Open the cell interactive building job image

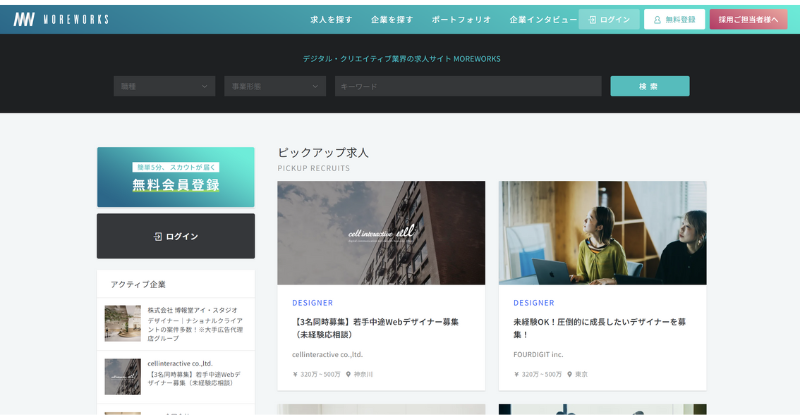coord(381,233)
